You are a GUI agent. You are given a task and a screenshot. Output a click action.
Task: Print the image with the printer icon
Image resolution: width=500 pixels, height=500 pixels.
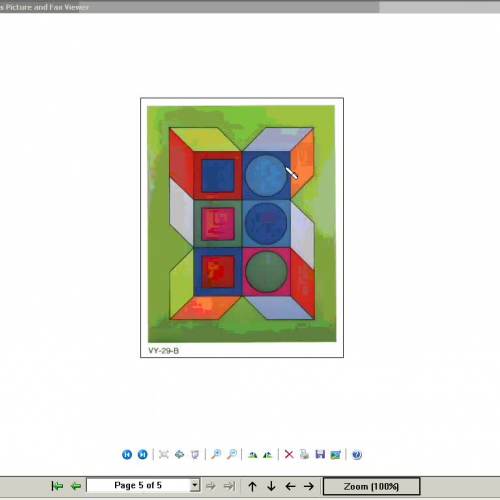pos(304,454)
